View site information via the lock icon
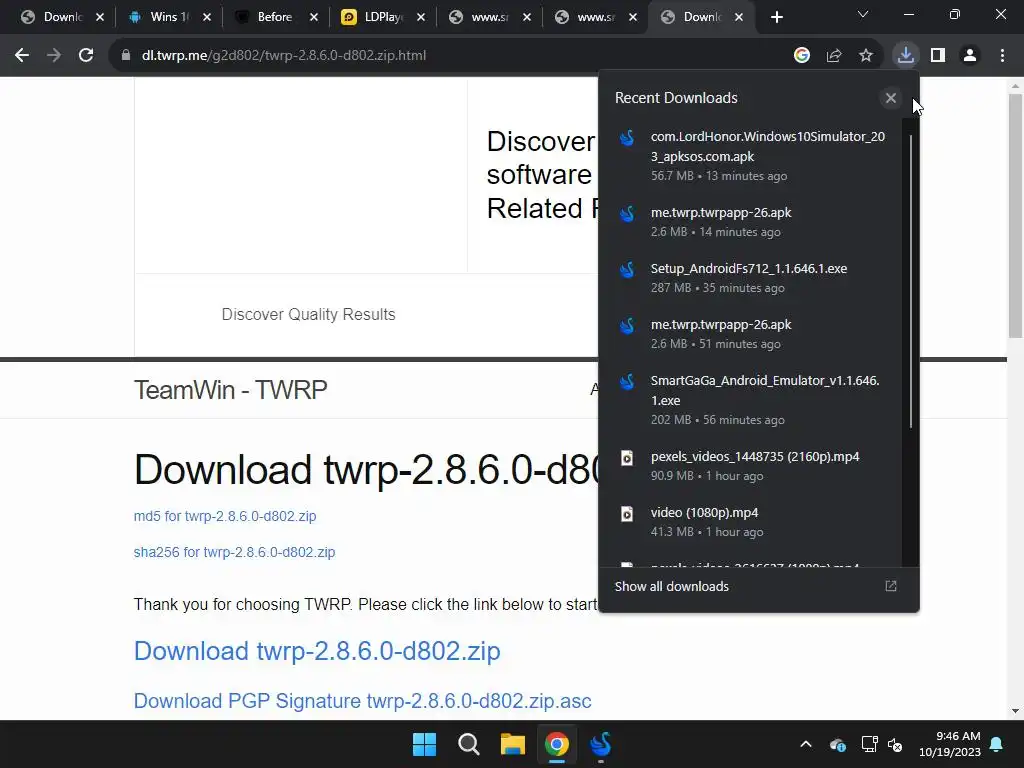1024x768 pixels. [126, 56]
